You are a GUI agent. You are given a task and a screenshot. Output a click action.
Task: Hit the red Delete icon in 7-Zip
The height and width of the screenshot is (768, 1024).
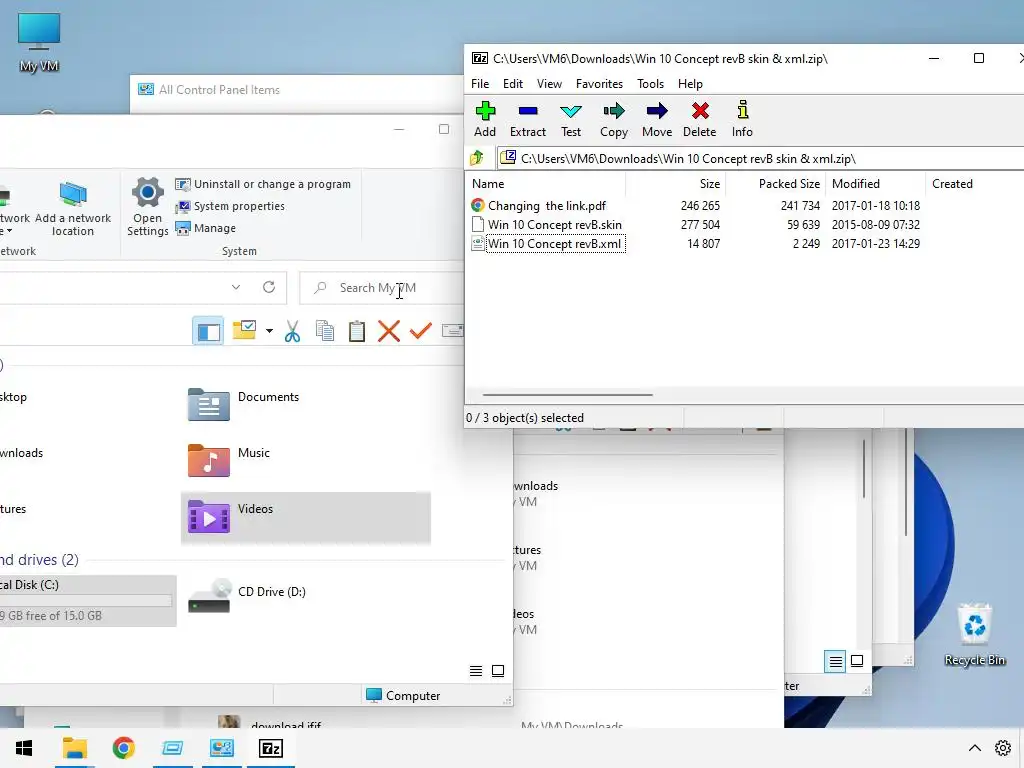click(699, 120)
